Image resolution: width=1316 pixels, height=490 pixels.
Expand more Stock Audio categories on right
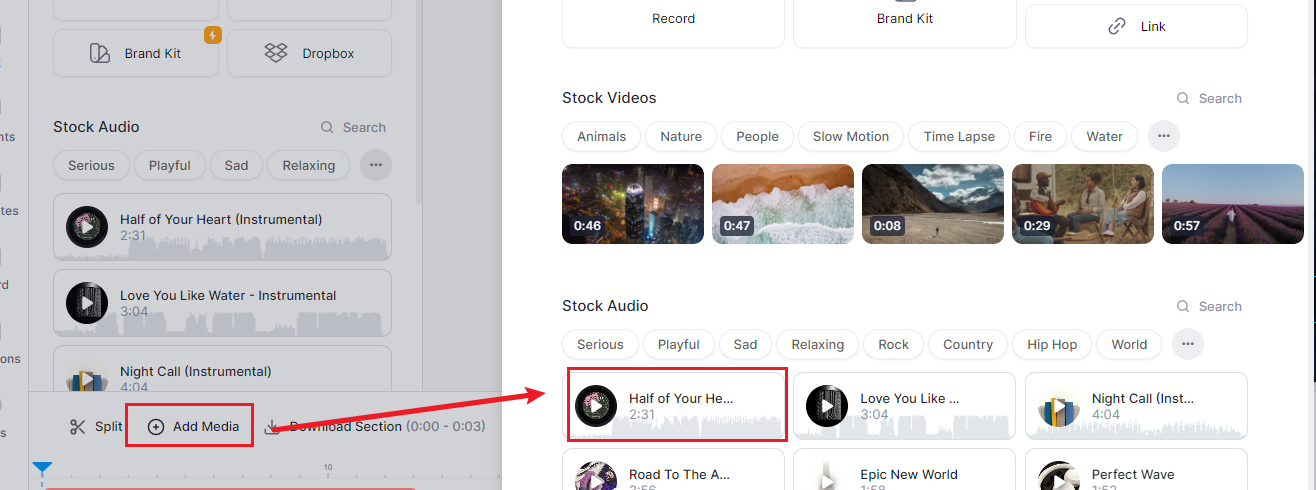pos(1187,344)
